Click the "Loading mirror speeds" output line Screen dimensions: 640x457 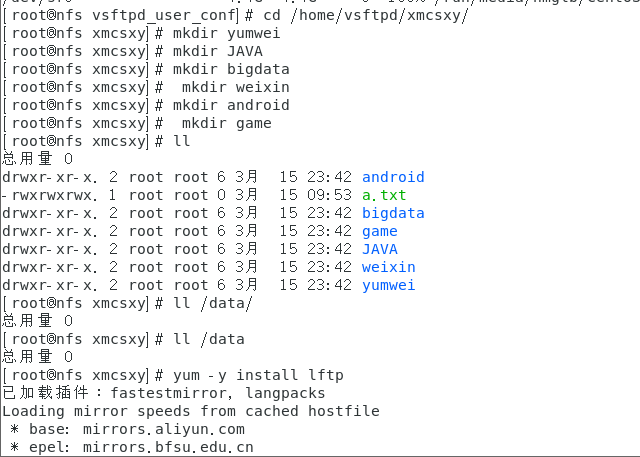click(x=190, y=411)
